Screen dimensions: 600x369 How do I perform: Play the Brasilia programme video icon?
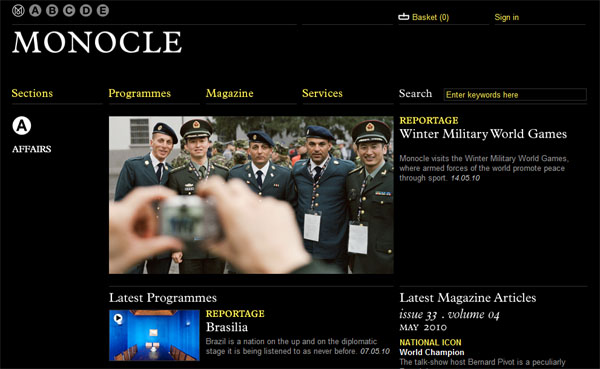tap(118, 318)
